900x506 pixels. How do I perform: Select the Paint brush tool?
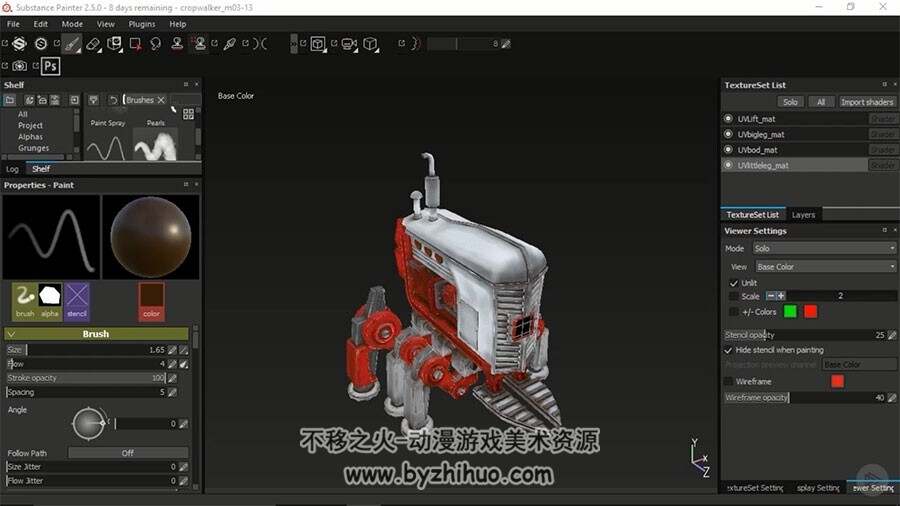(x=72, y=44)
